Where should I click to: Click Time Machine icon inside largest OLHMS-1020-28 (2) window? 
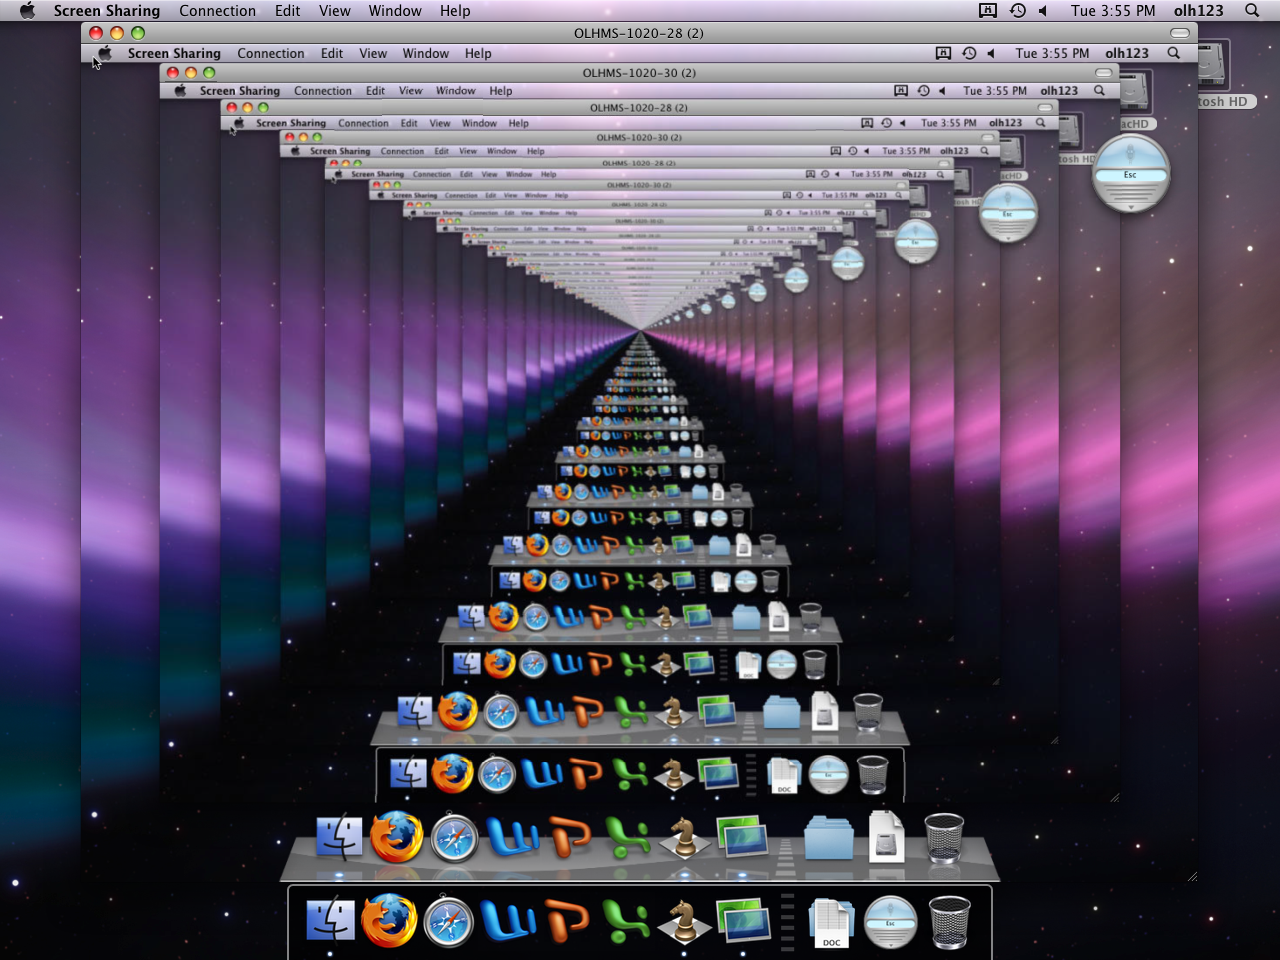click(x=969, y=53)
